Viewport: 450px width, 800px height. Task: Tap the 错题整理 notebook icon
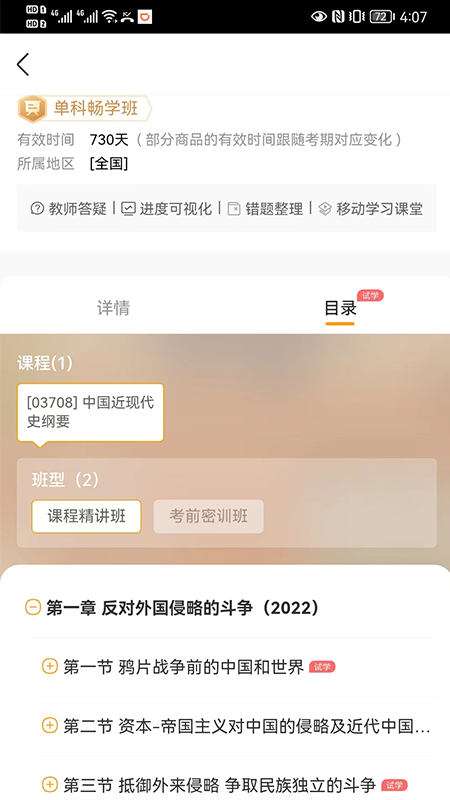(234, 208)
